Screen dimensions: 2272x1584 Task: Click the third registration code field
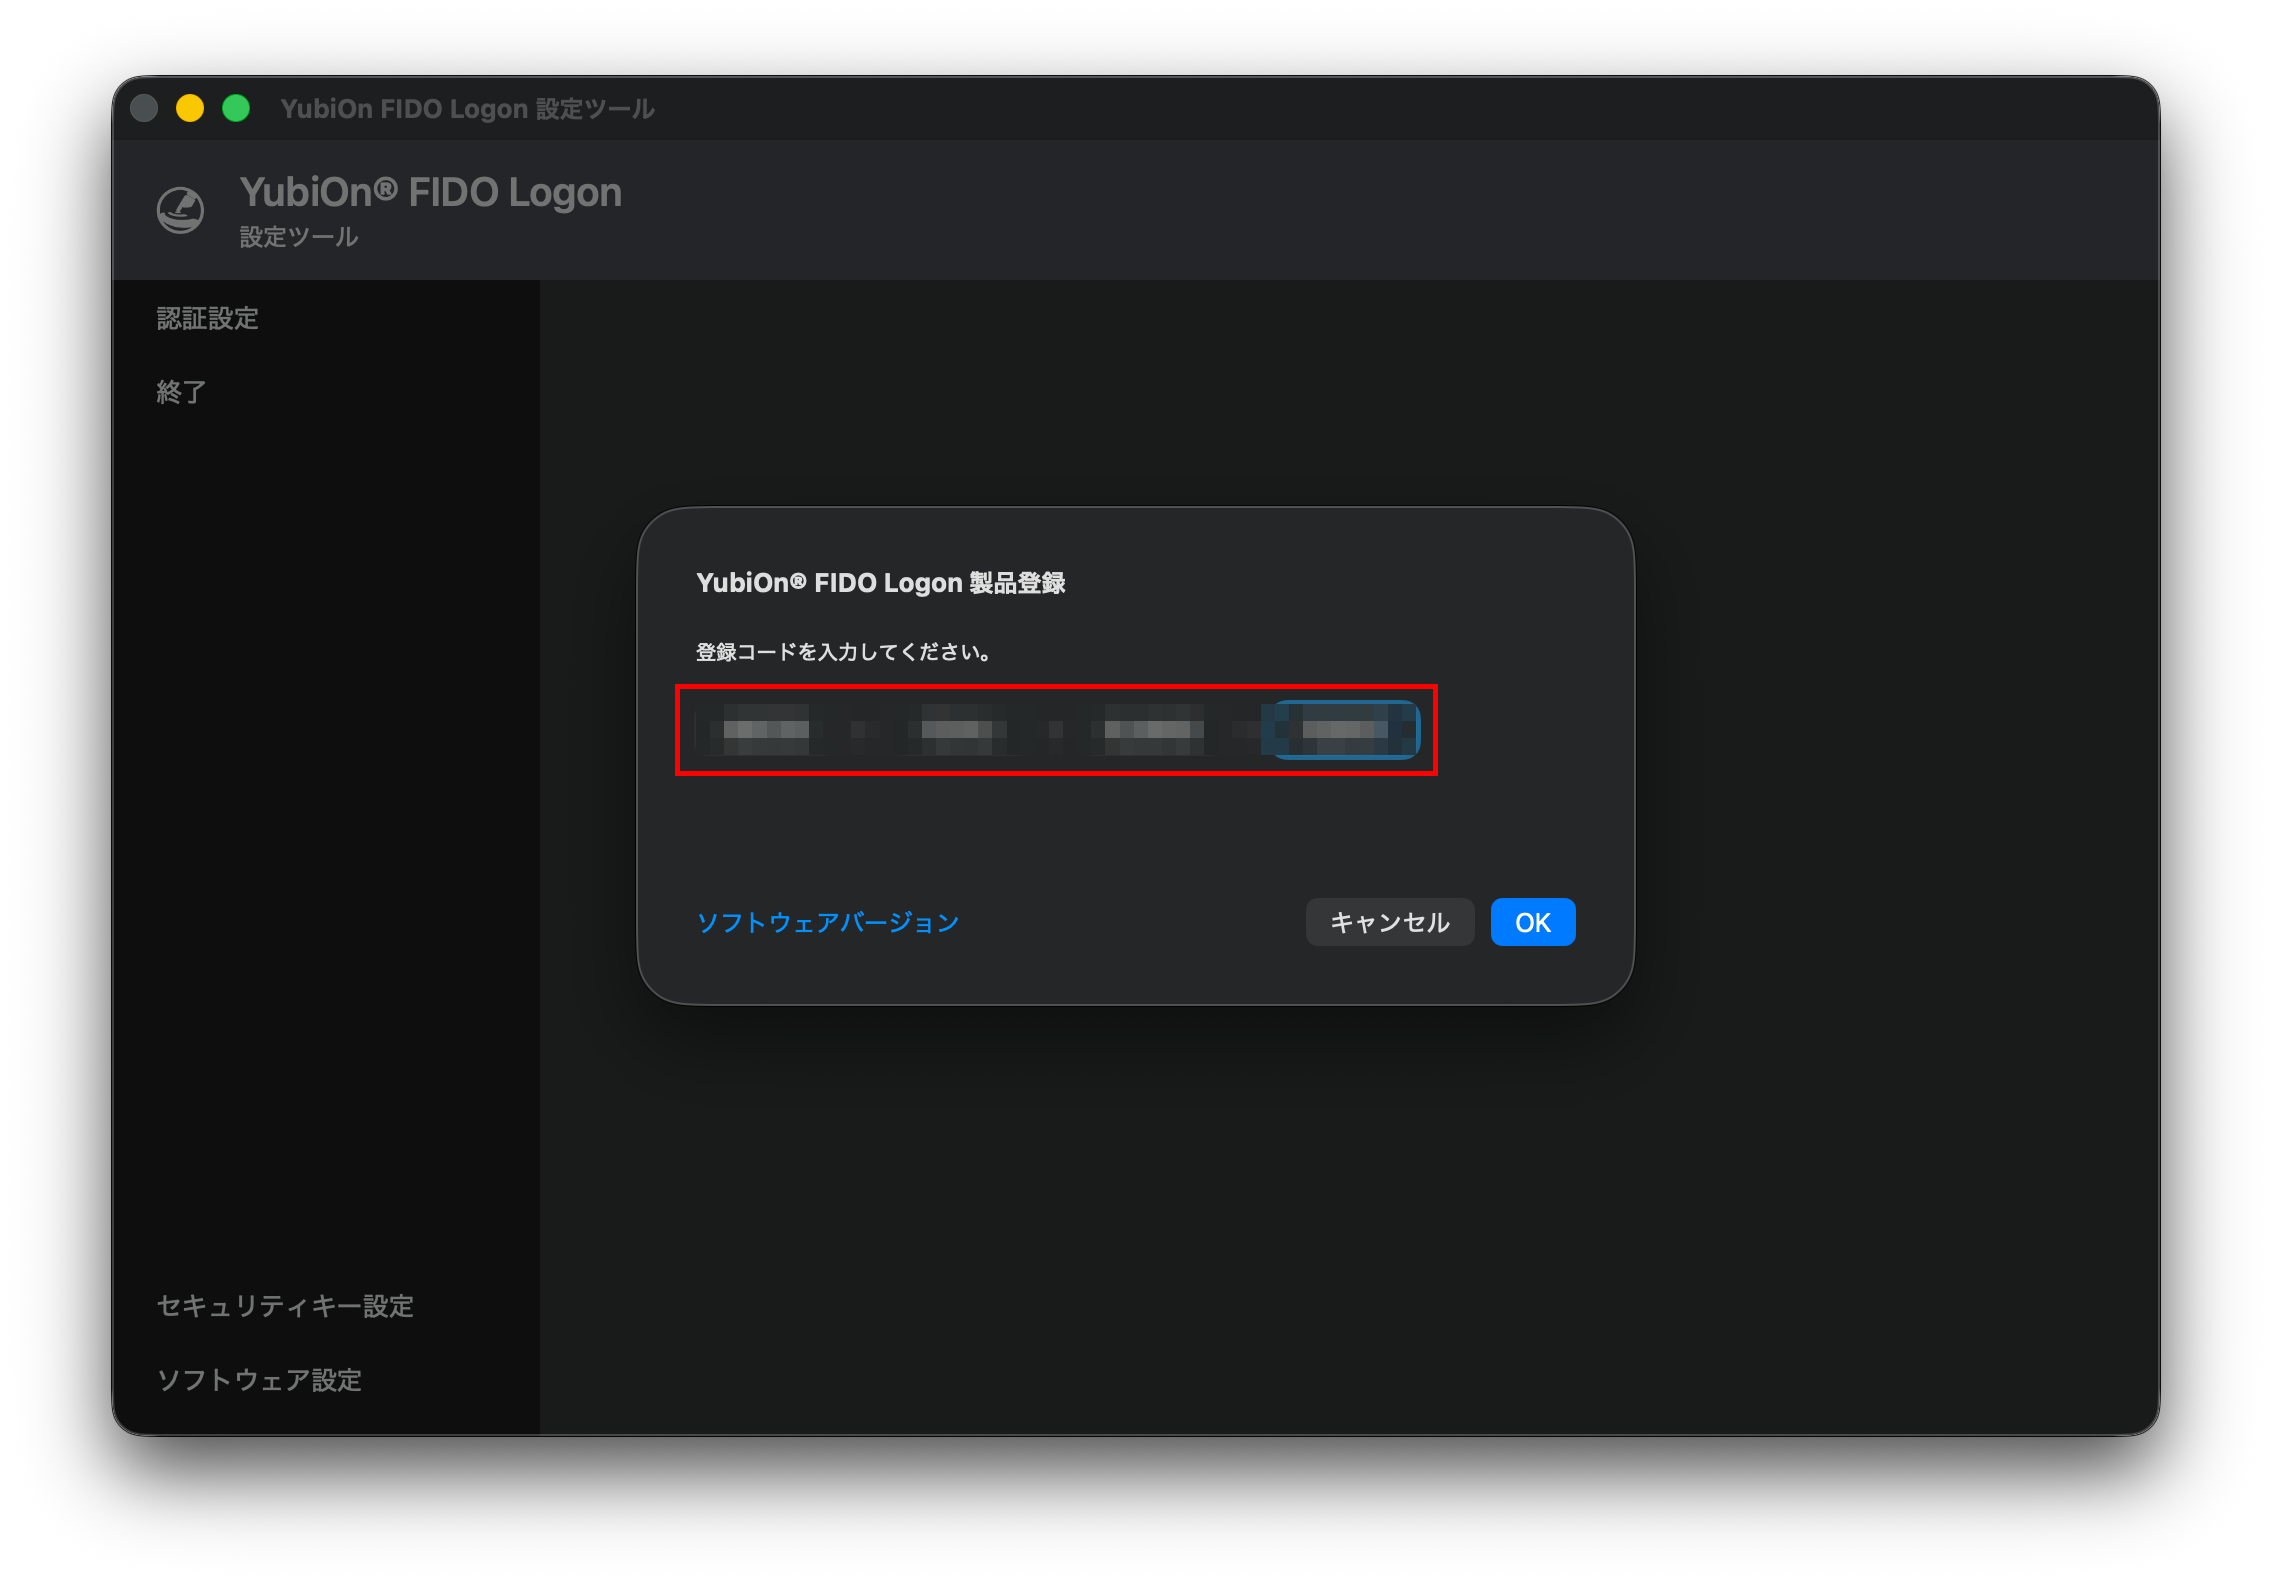pos(1152,730)
